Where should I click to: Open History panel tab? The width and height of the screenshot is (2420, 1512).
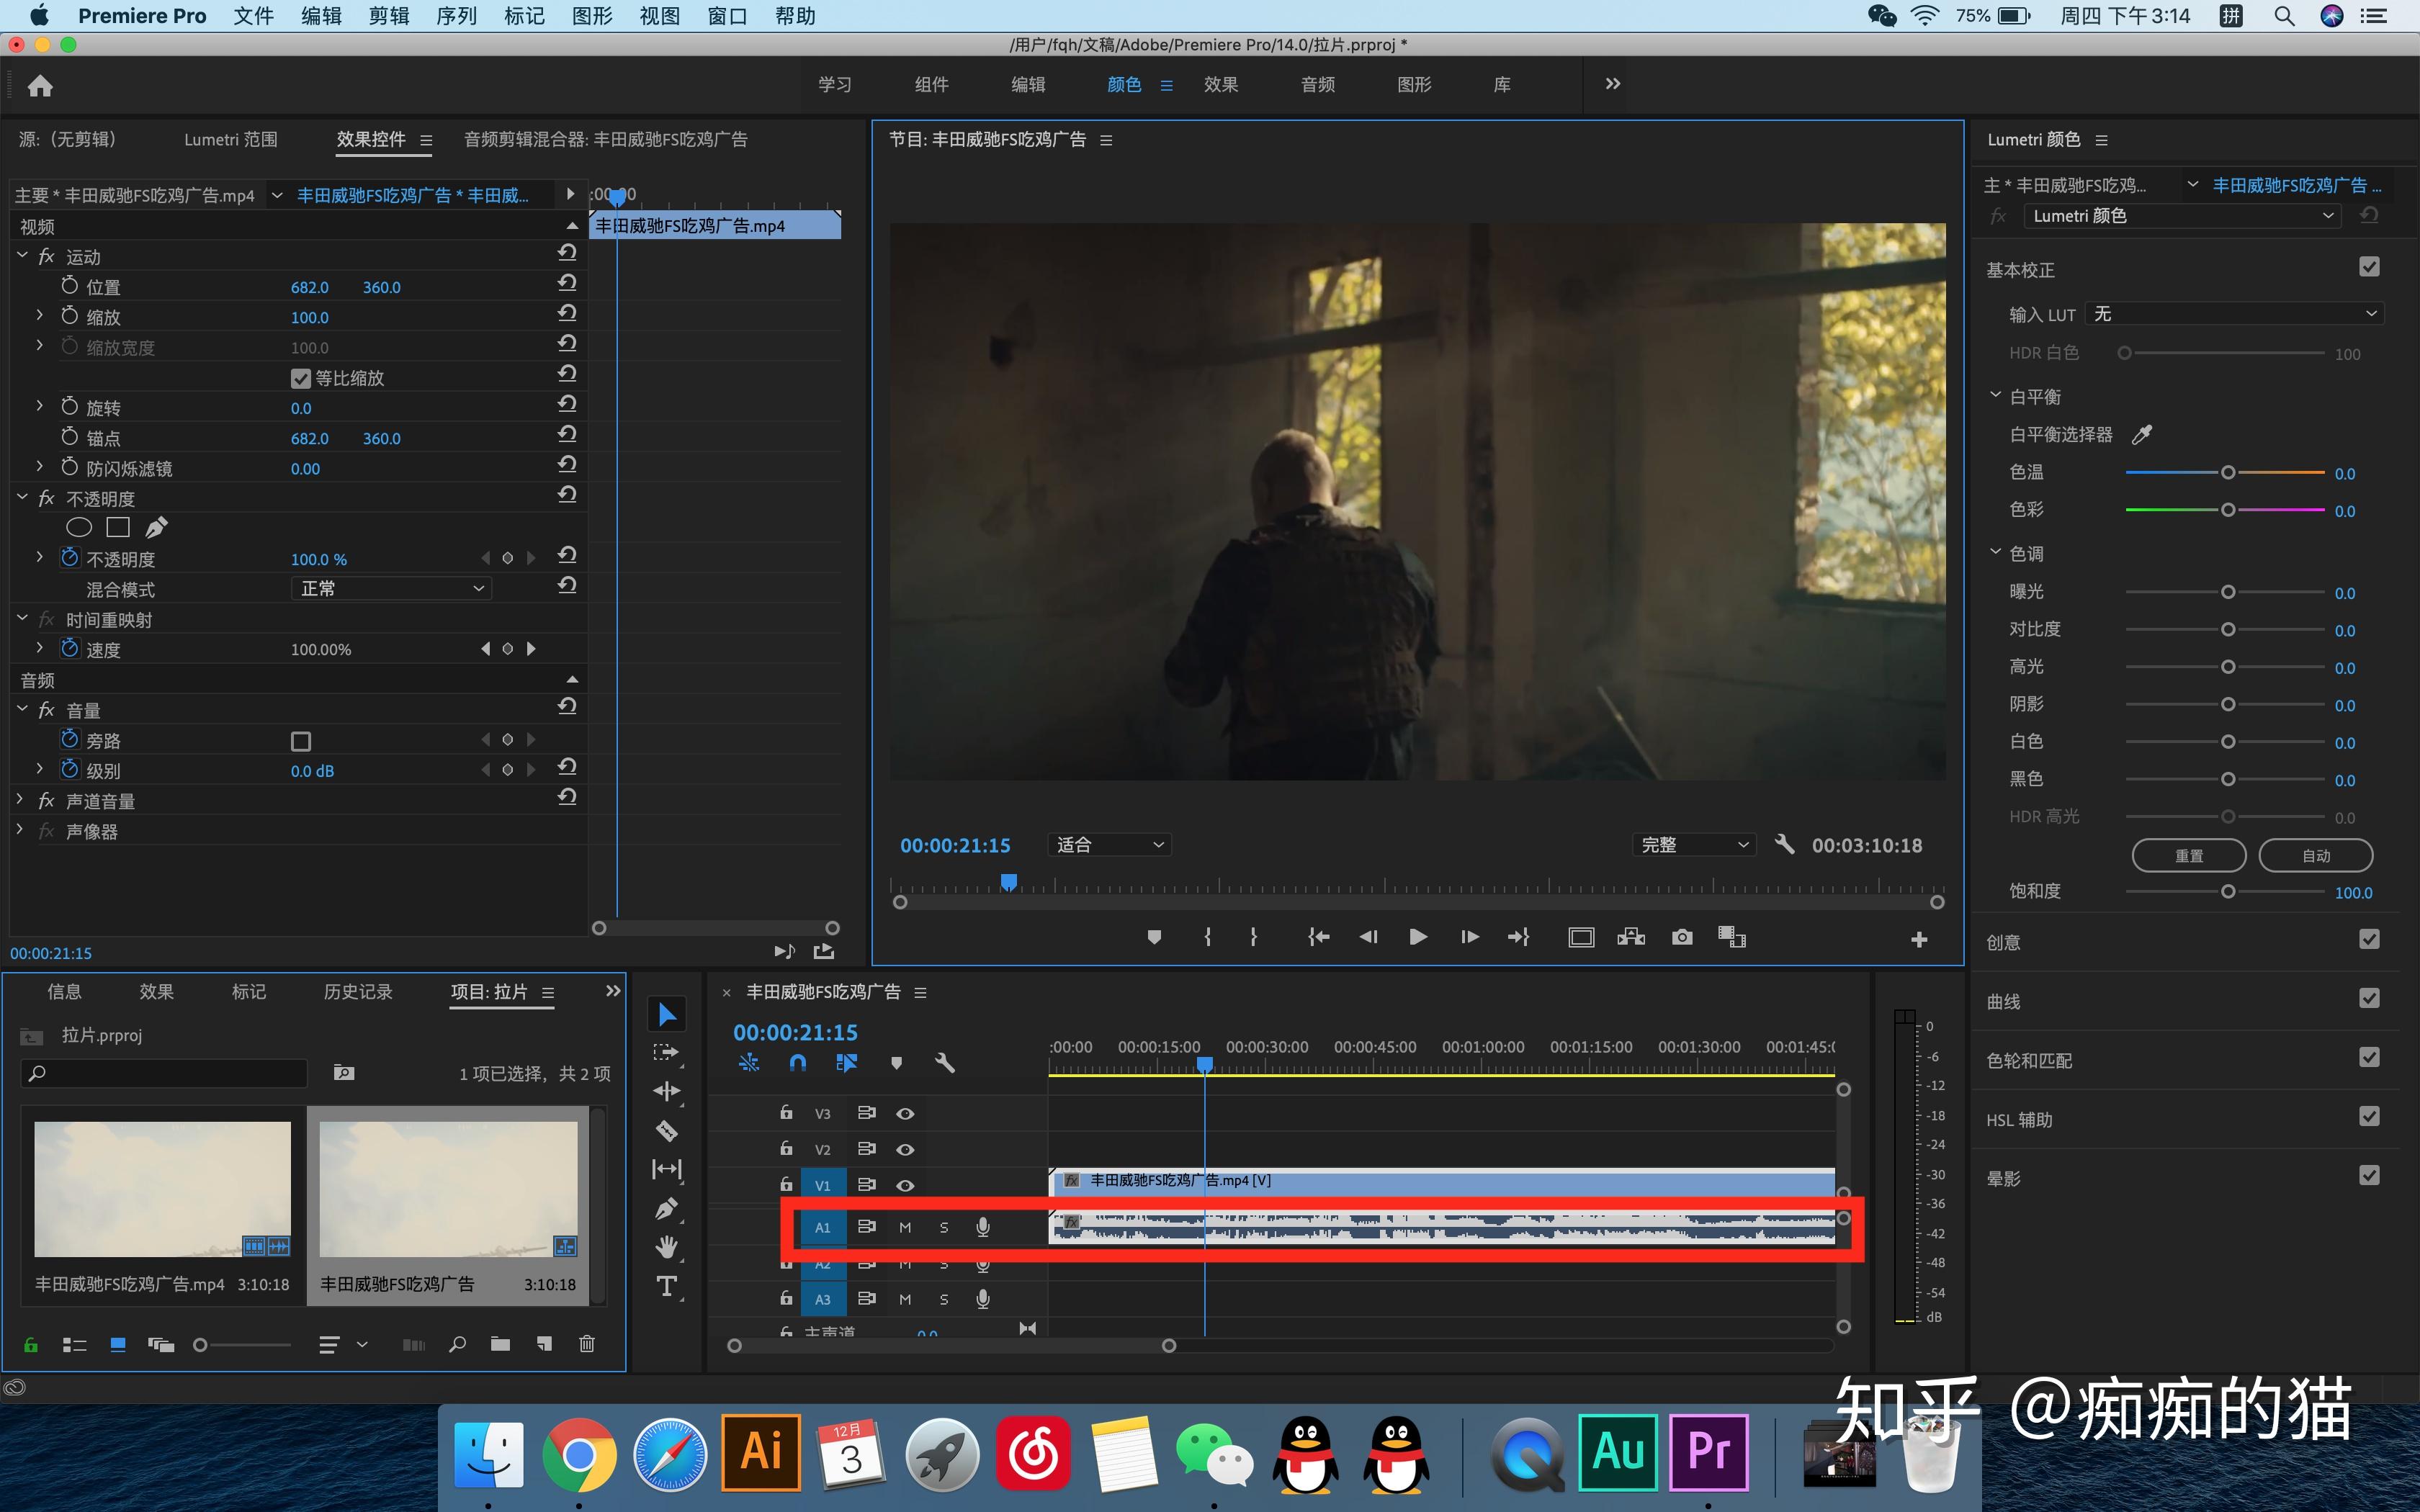pyautogui.click(x=357, y=992)
